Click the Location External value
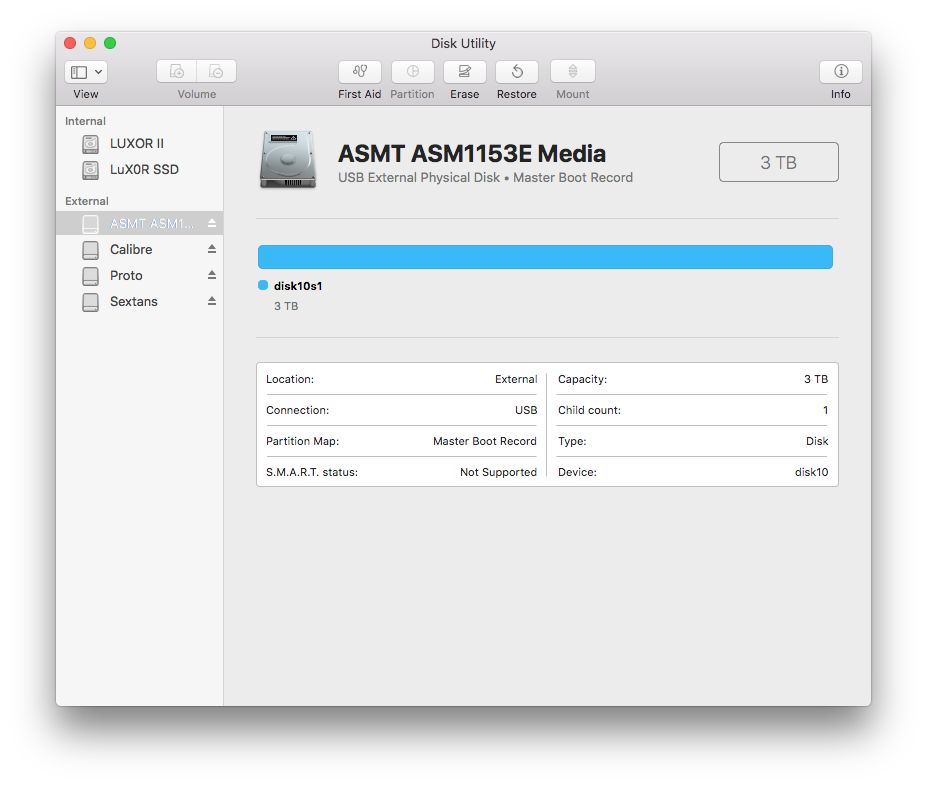The width and height of the screenshot is (927, 786). 516,379
